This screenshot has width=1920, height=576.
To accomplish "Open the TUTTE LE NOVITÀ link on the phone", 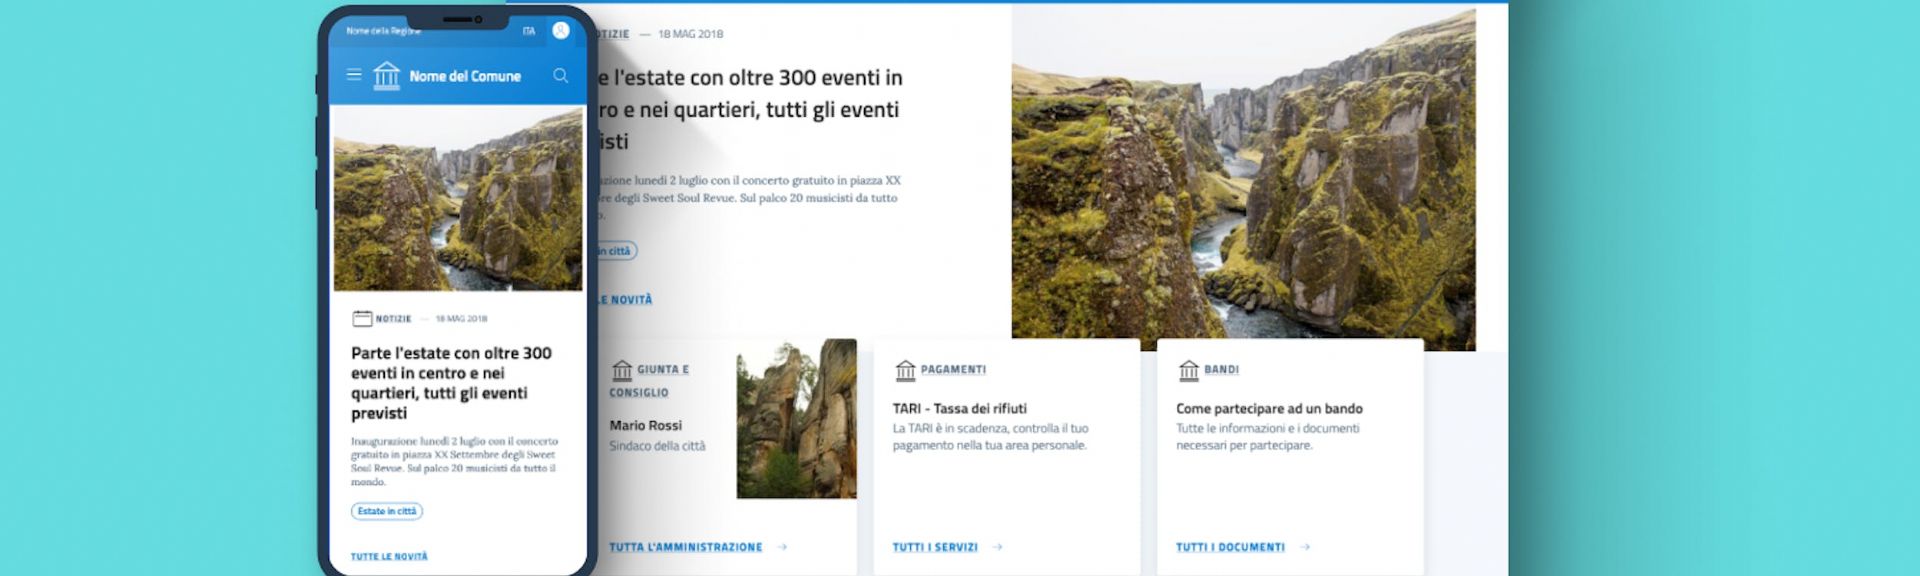I will 389,556.
